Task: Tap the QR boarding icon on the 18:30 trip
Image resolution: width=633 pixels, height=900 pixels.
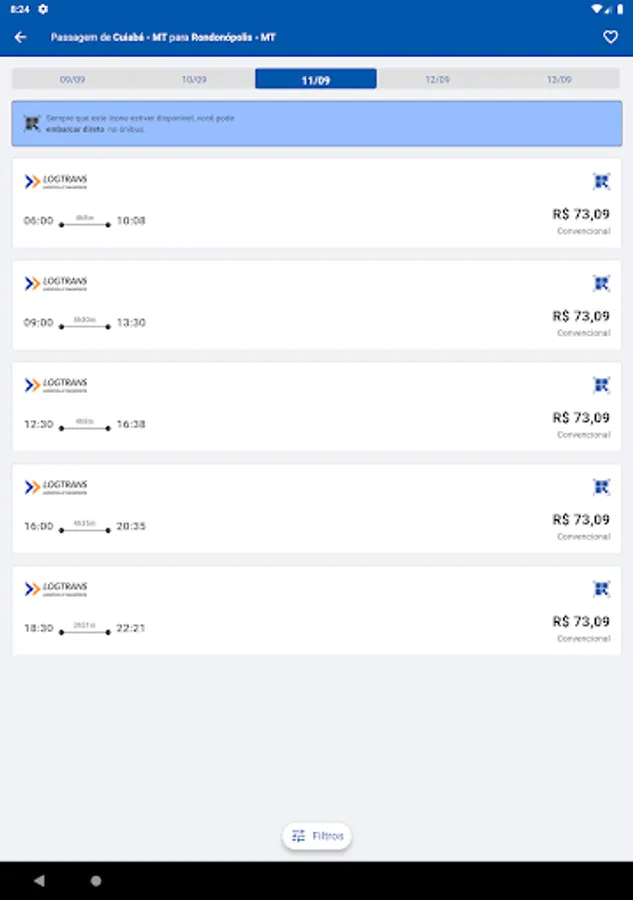Action: (x=601, y=588)
